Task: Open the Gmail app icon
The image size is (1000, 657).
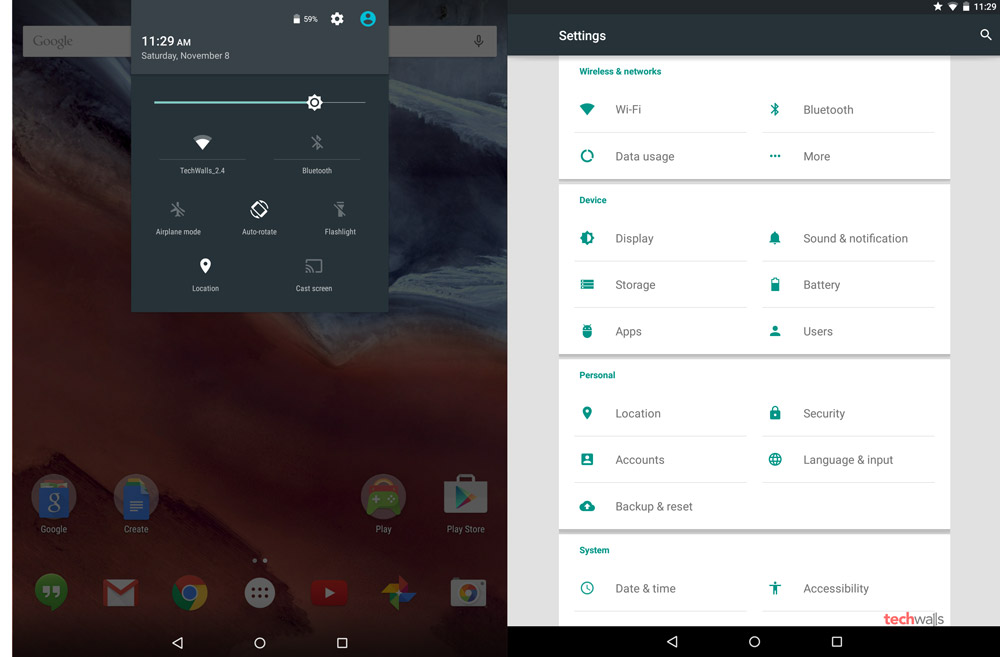Action: pos(120,593)
